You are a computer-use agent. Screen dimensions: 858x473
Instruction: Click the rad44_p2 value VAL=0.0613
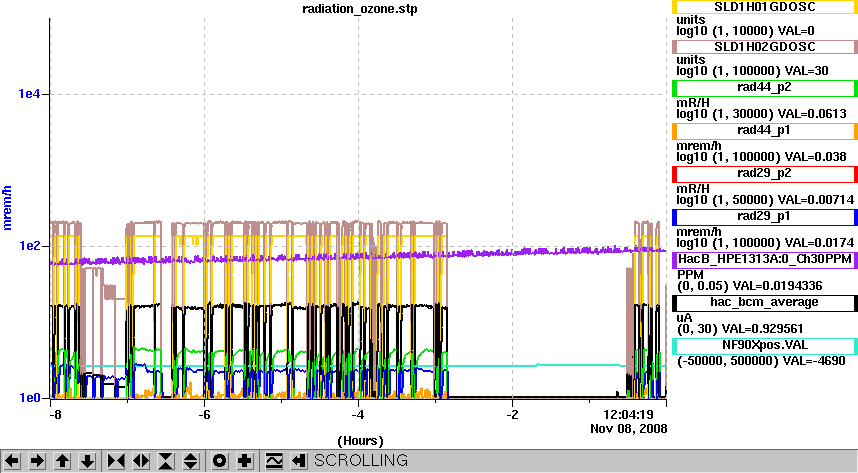pyautogui.click(x=812, y=114)
